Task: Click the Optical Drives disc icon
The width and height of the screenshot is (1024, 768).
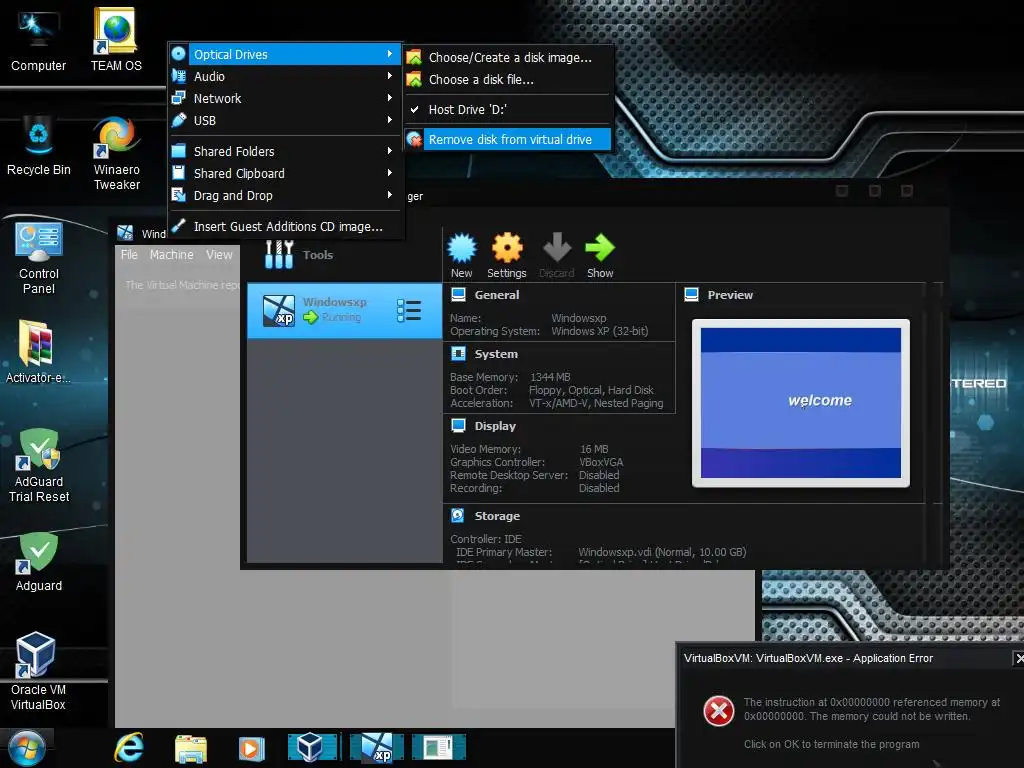Action: tap(178, 54)
